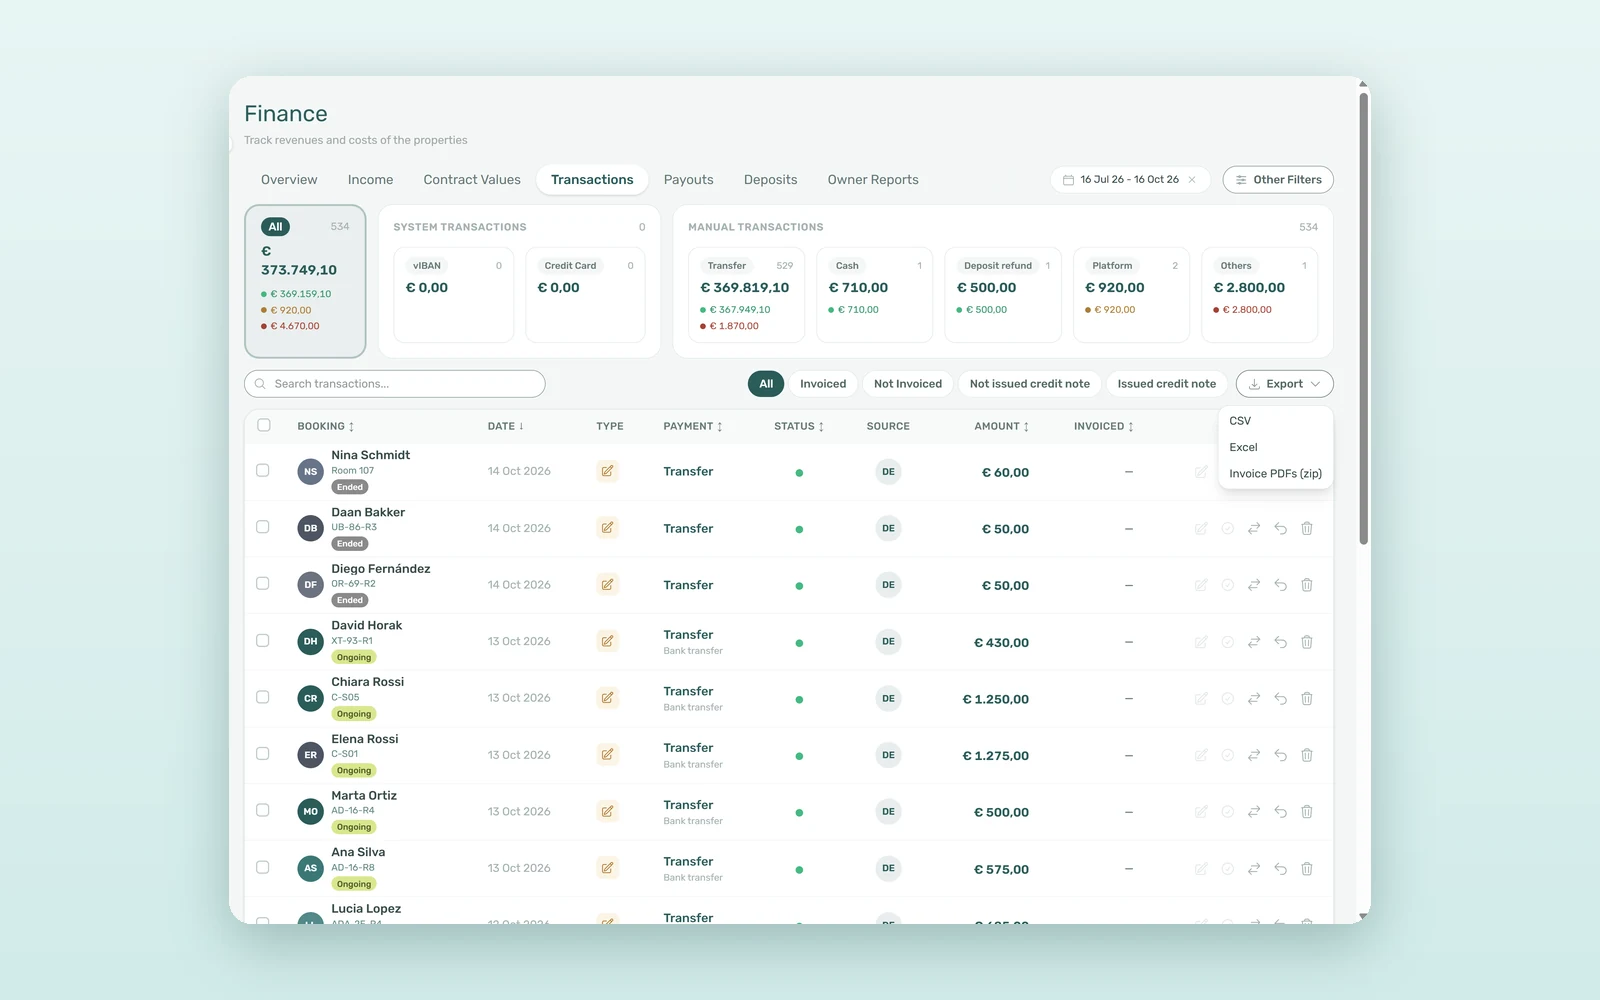This screenshot has width=1600, height=1000.
Task: Select the David Horak row checkbox
Action: 263,640
